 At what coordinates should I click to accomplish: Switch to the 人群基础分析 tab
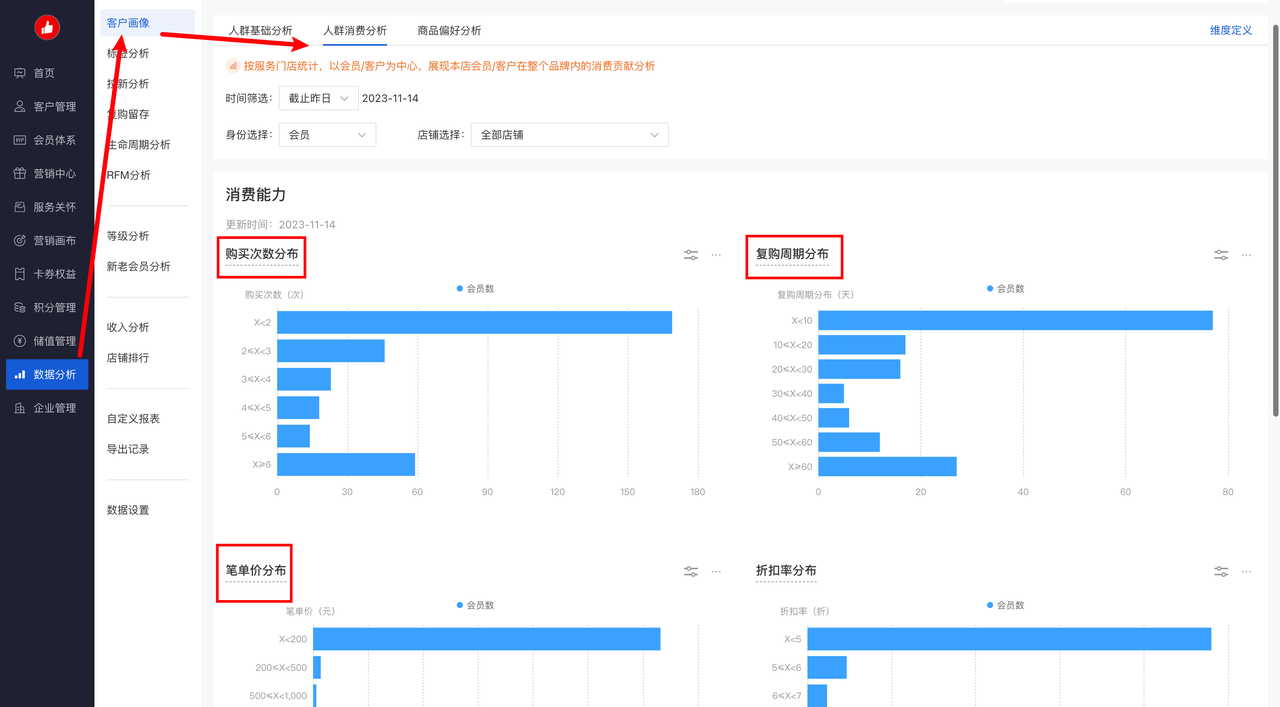260,31
